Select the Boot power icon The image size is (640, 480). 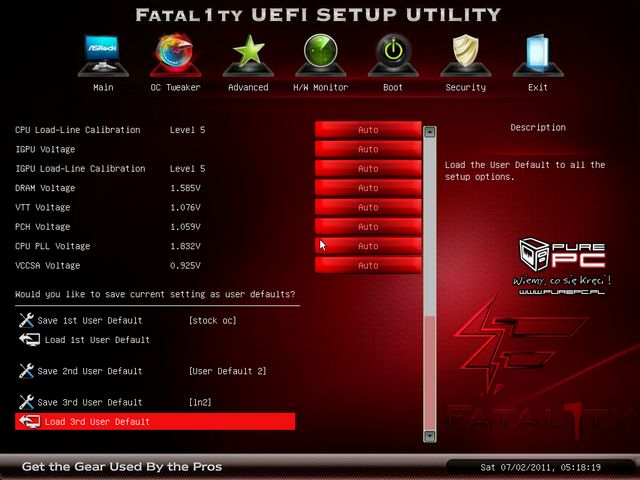[393, 56]
